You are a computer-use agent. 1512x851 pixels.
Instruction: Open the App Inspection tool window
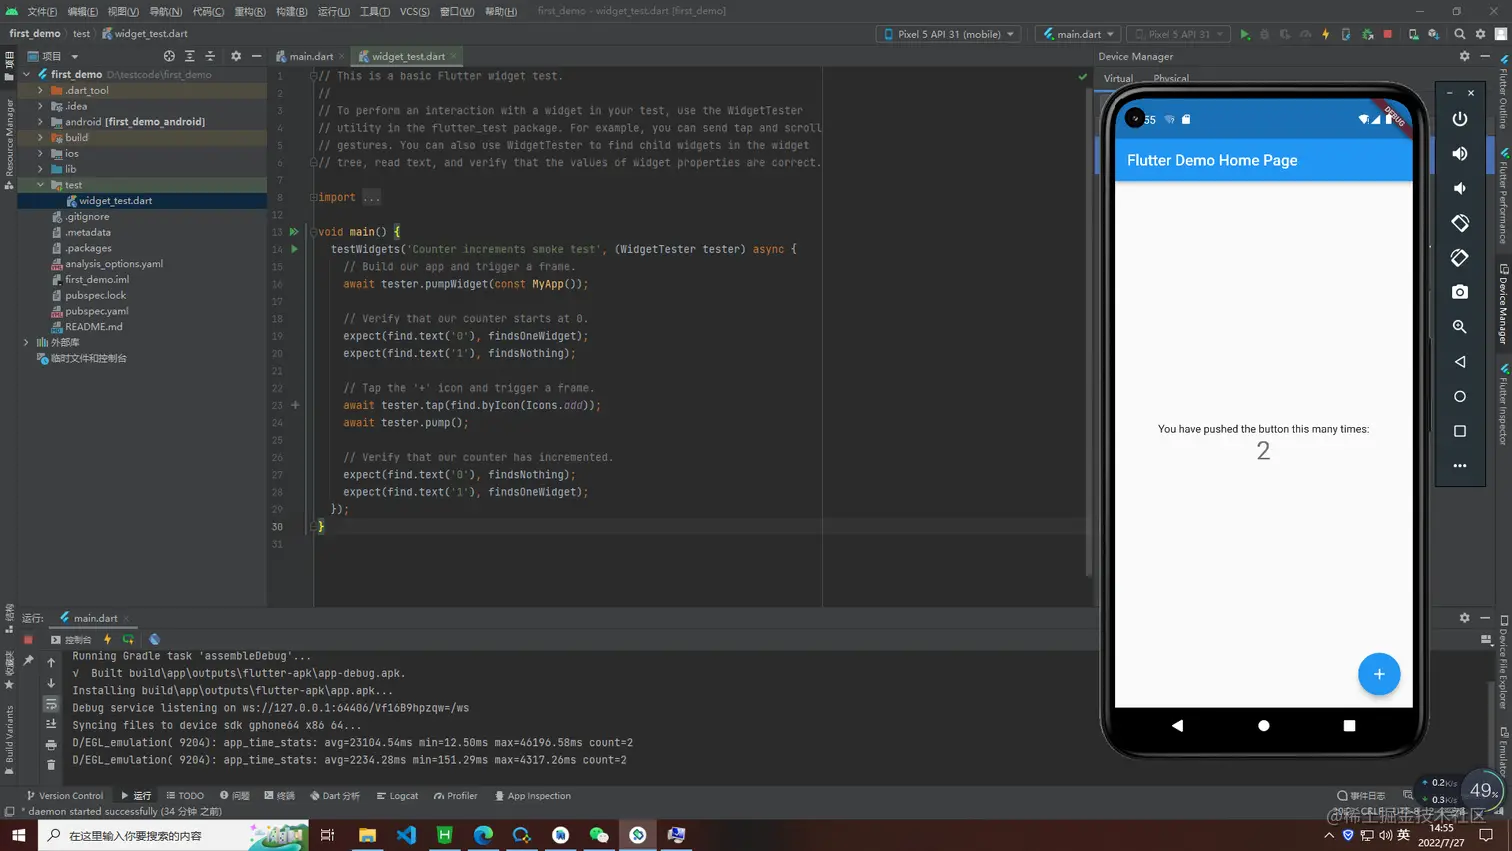[x=532, y=796]
